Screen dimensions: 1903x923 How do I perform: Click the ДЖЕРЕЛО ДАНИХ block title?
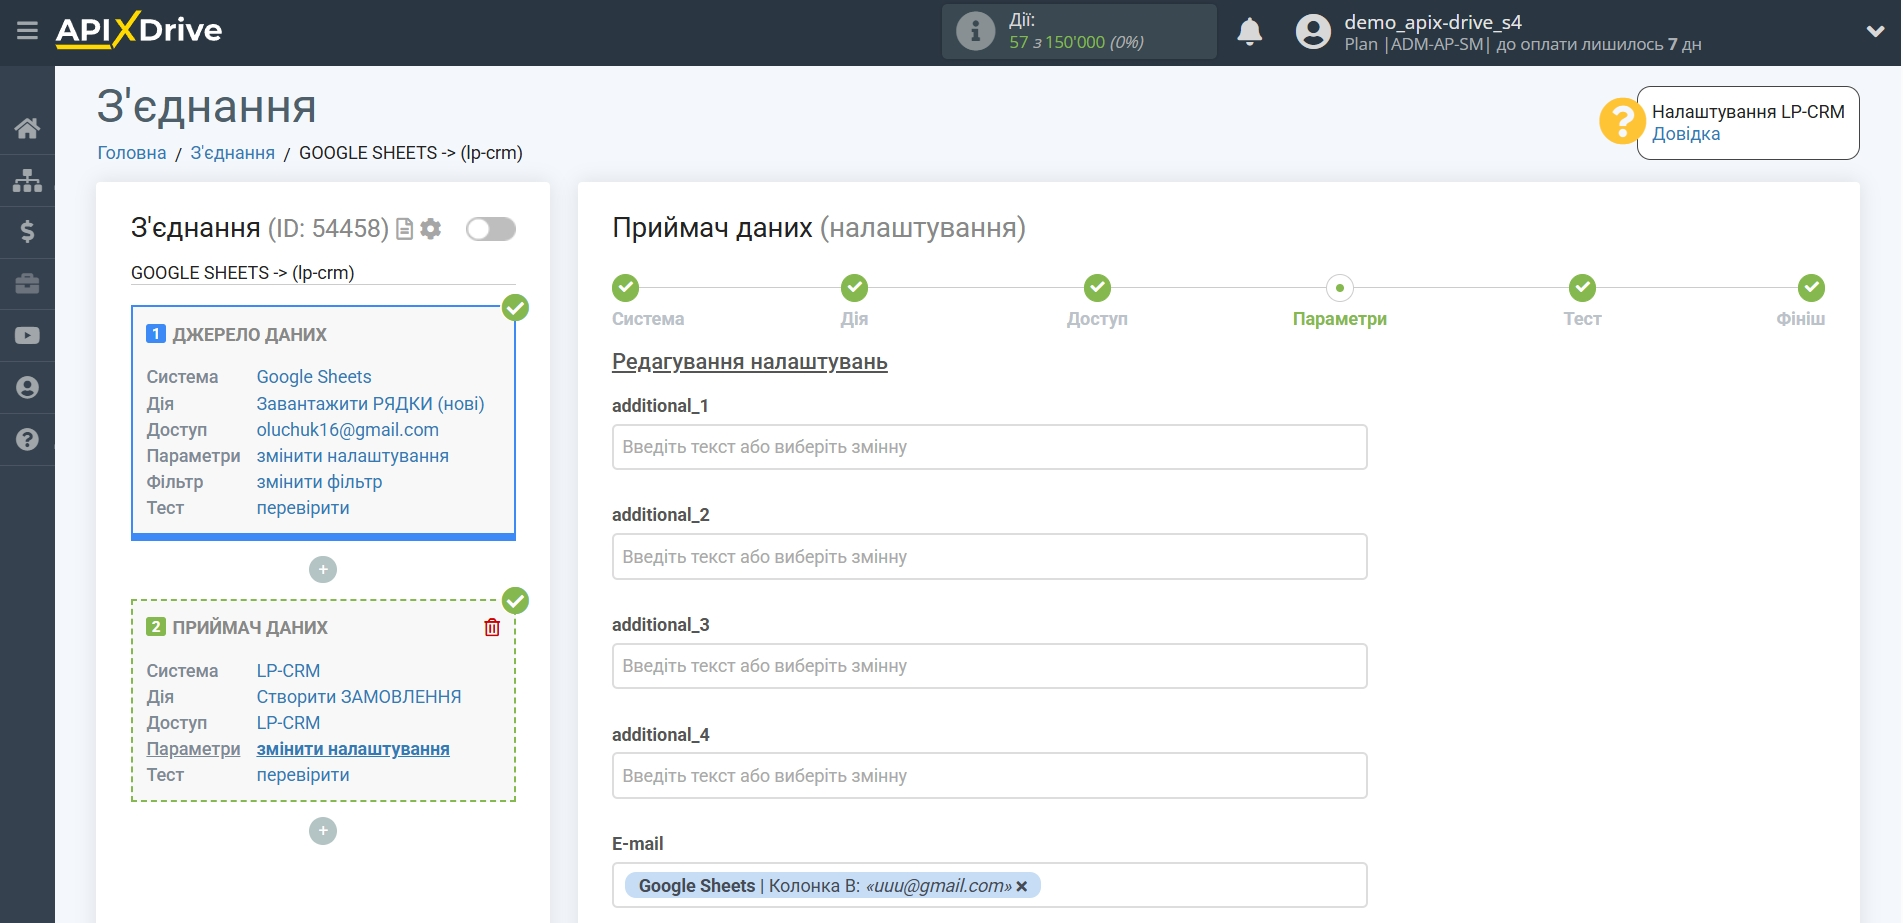tap(249, 335)
